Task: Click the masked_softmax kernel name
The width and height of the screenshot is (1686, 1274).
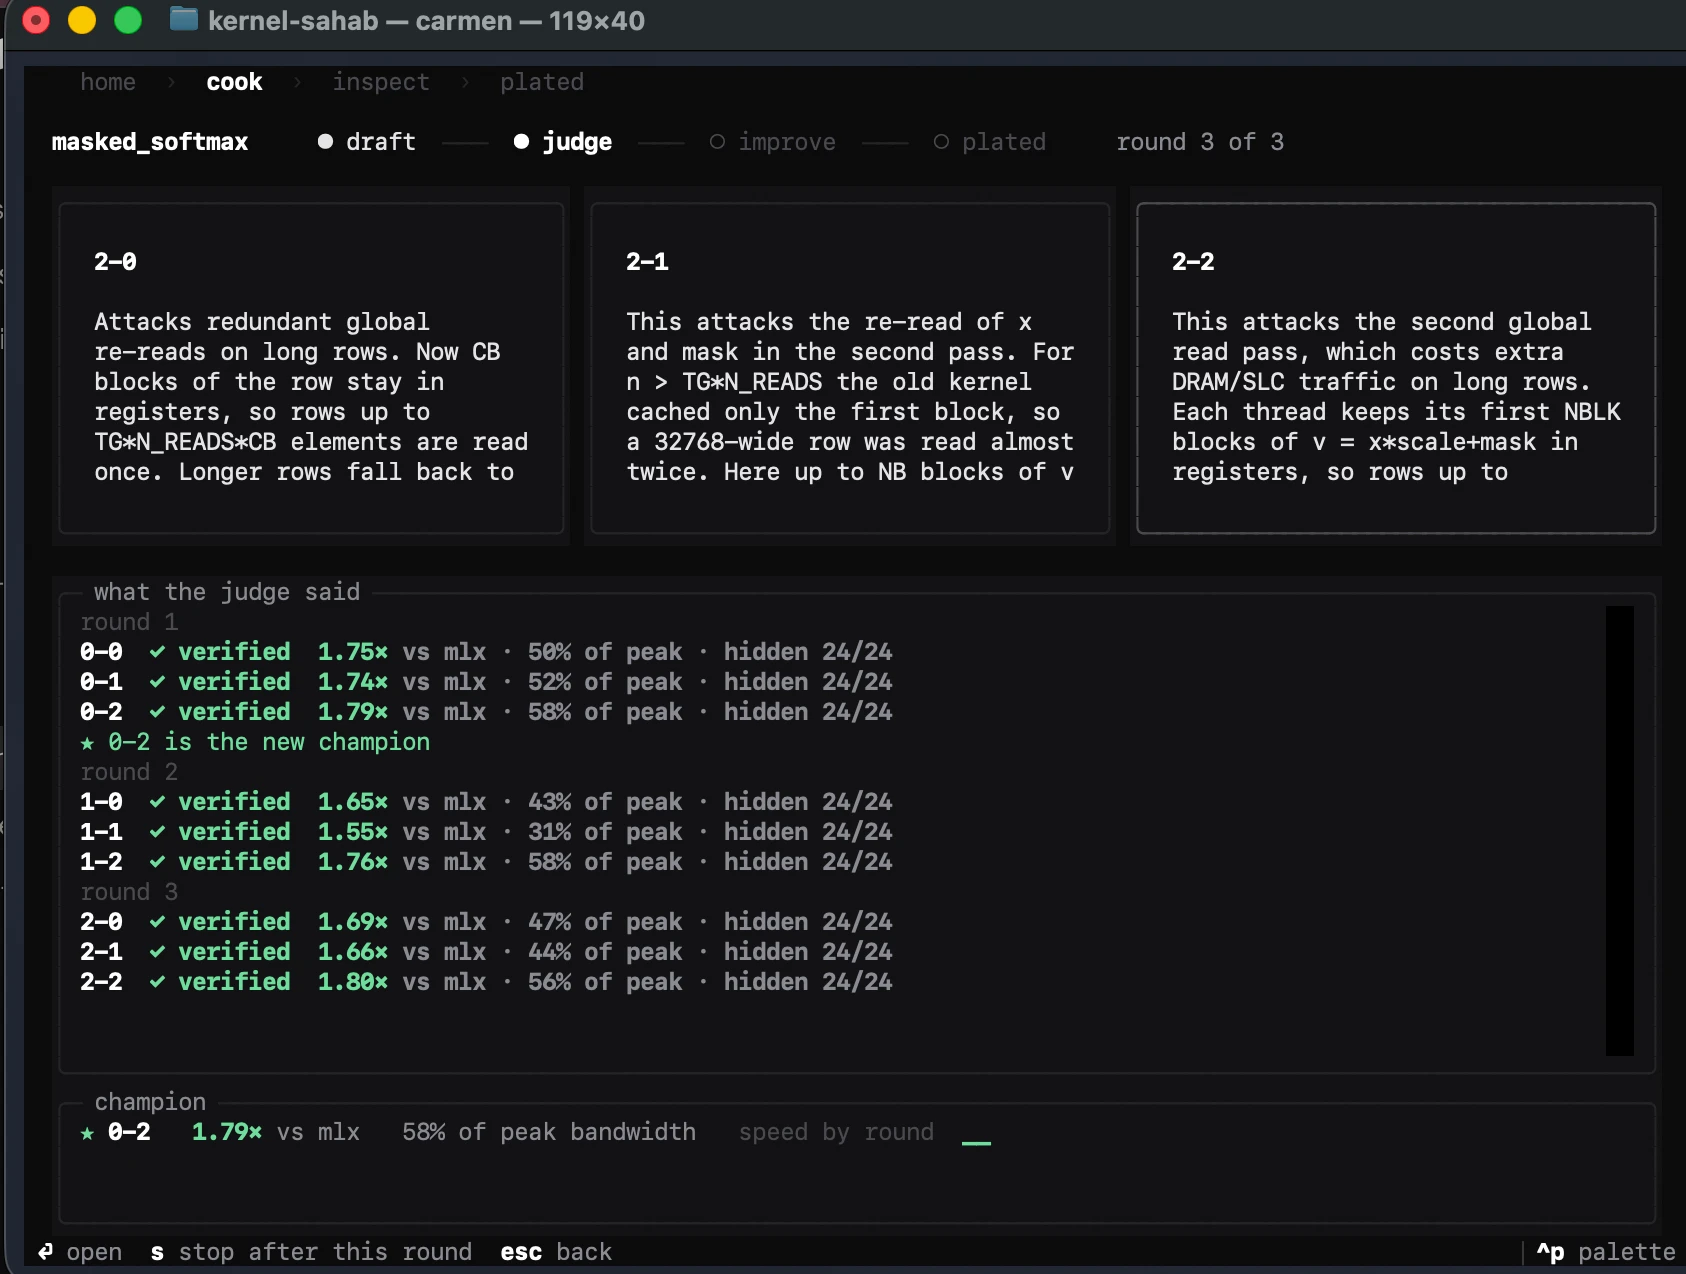Action: (150, 142)
